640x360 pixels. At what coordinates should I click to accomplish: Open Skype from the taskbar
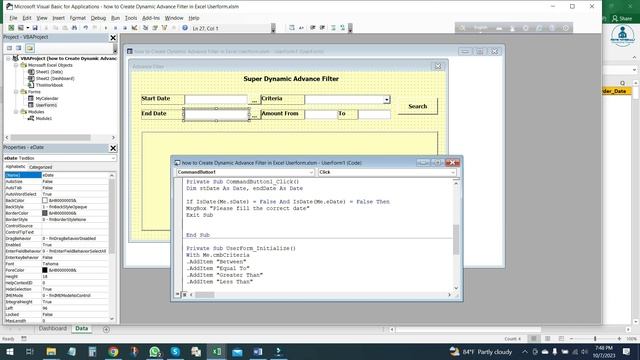(x=176, y=351)
